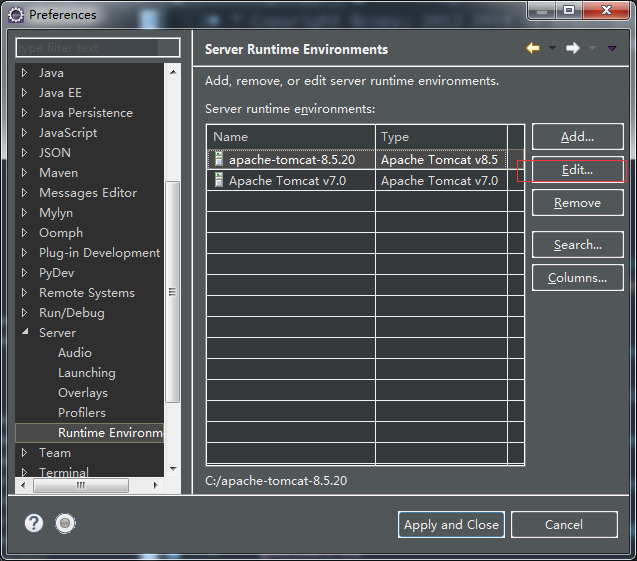
Task: Click the Remove button
Action: [x=577, y=202]
